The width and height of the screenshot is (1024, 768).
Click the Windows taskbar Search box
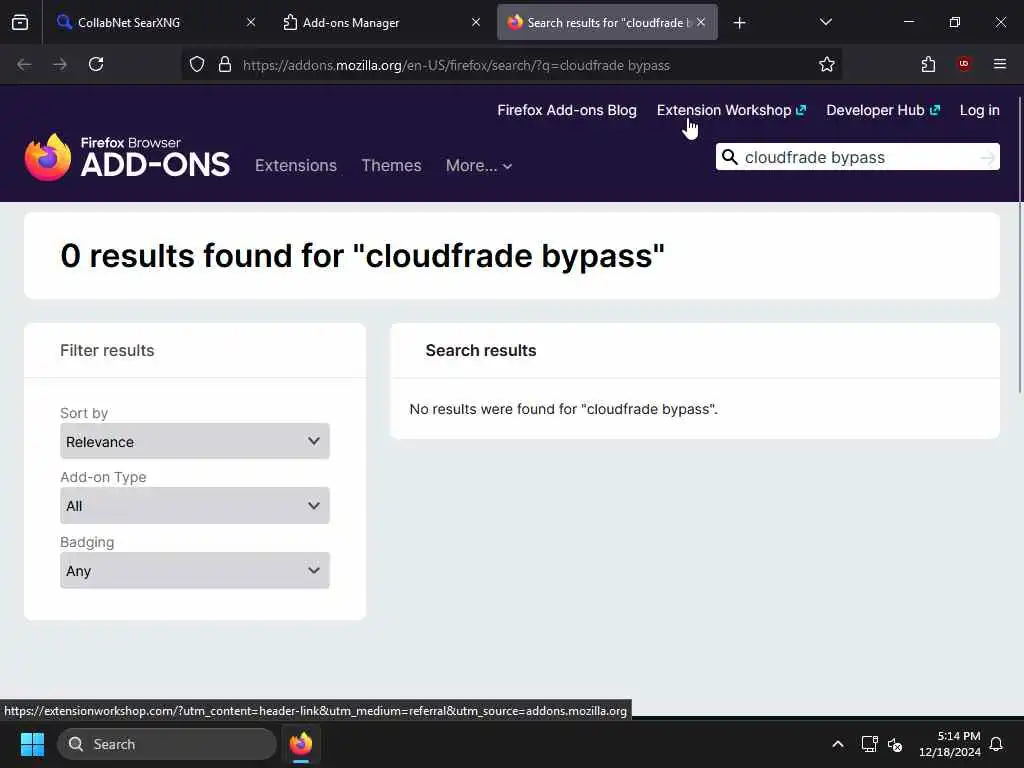point(167,744)
